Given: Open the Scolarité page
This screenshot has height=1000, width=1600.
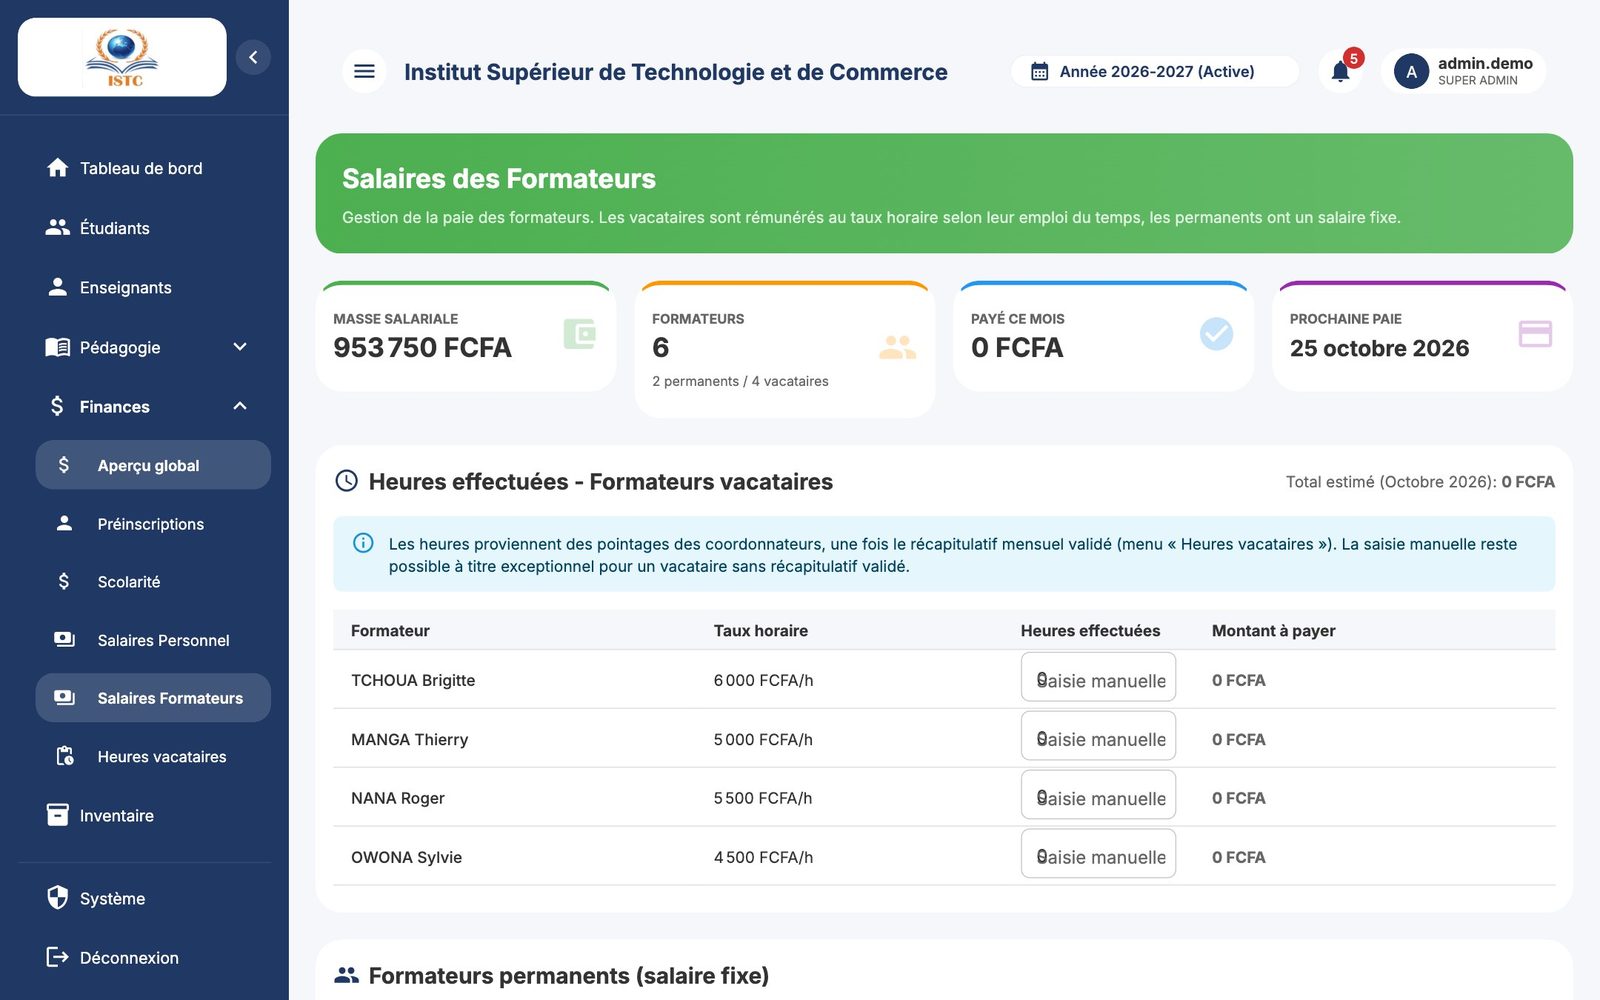Looking at the screenshot, I should pyautogui.click(x=153, y=582).
